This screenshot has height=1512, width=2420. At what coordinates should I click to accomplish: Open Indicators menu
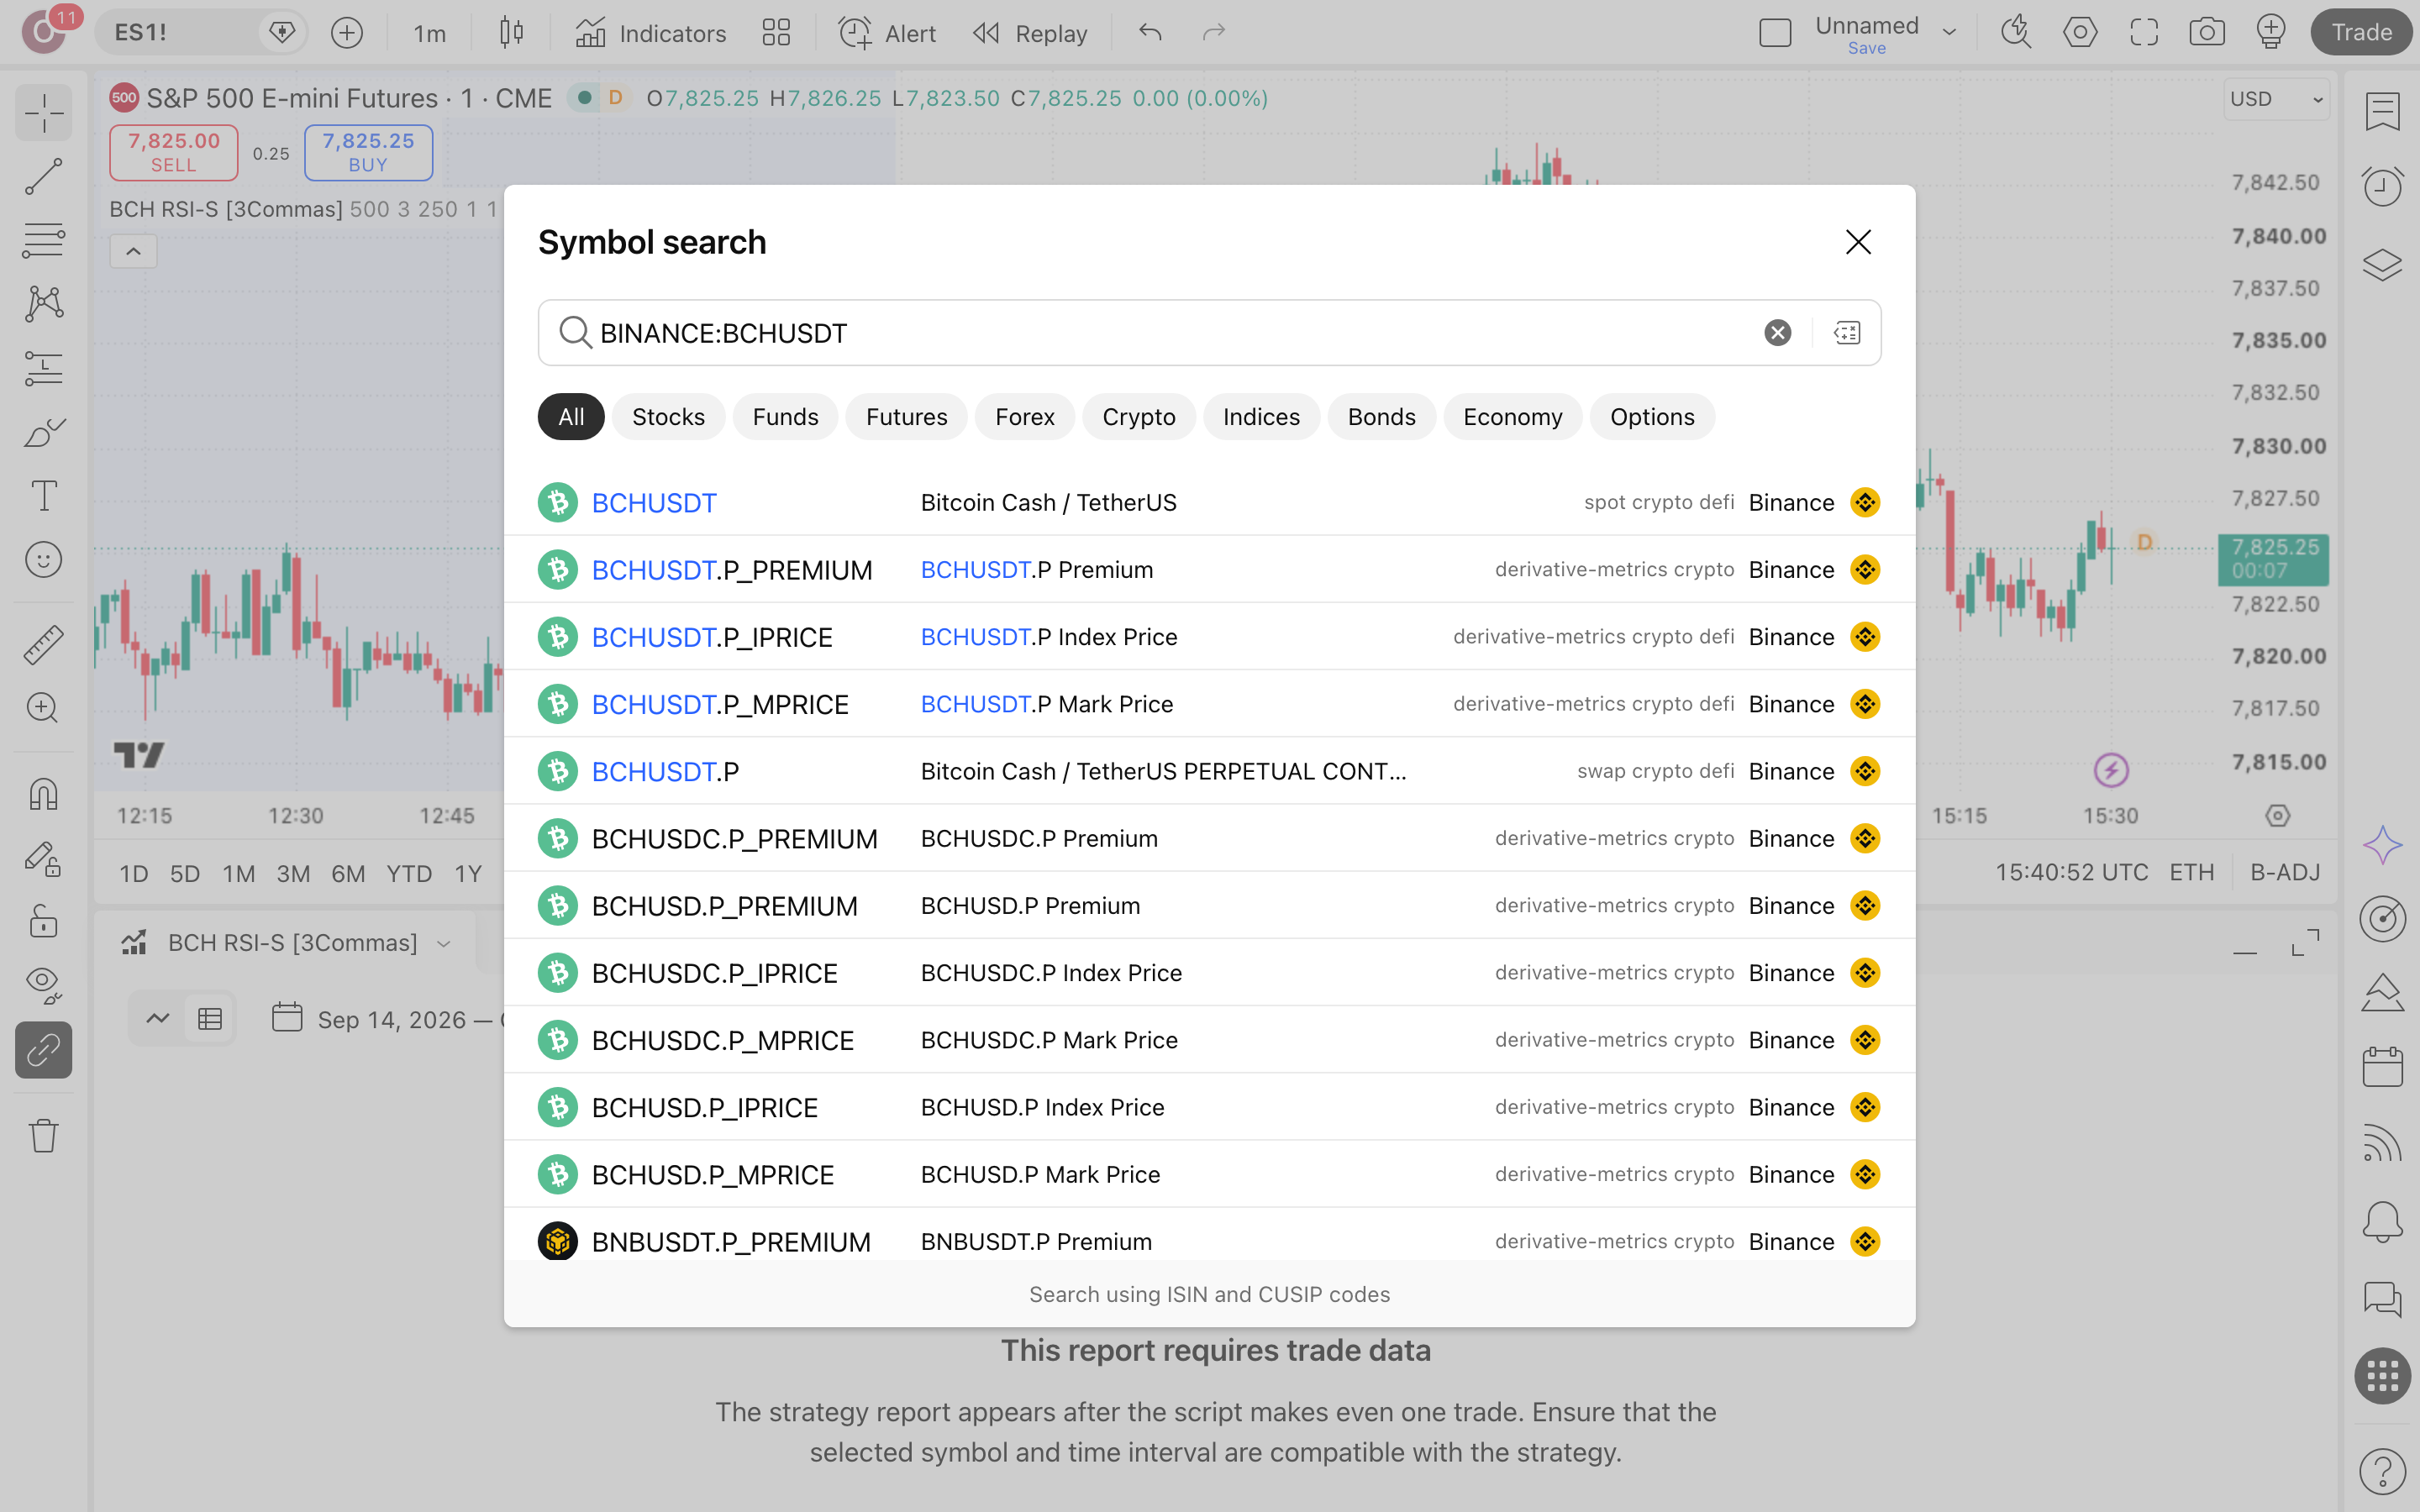(651, 33)
